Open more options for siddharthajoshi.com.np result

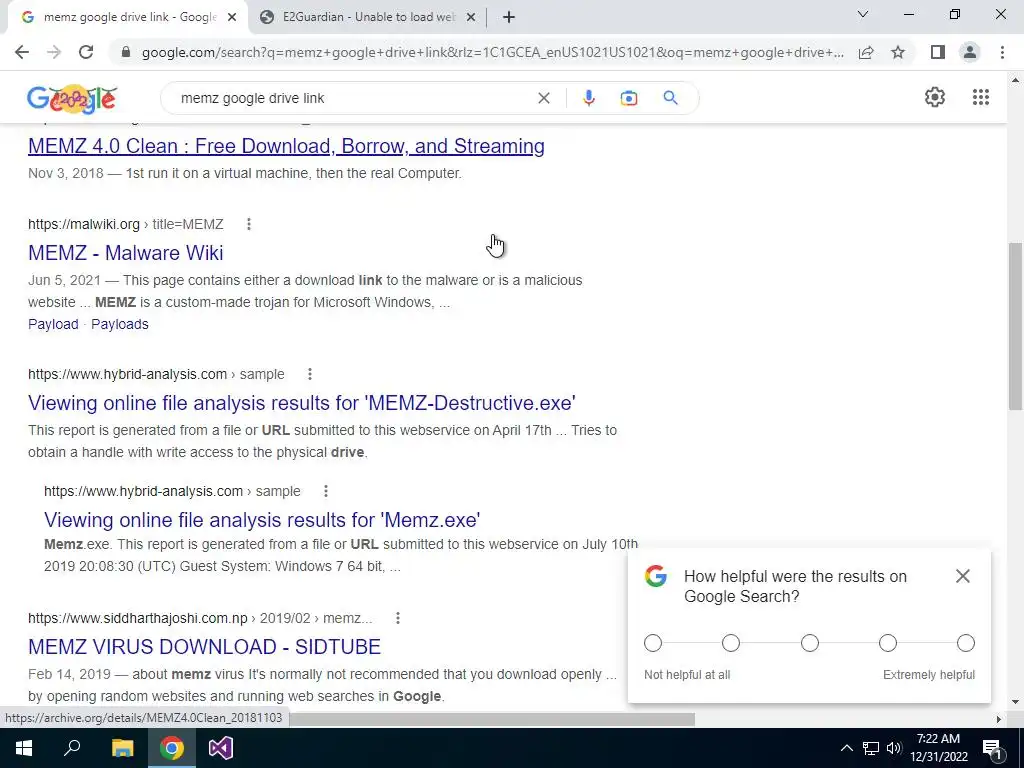tap(397, 618)
